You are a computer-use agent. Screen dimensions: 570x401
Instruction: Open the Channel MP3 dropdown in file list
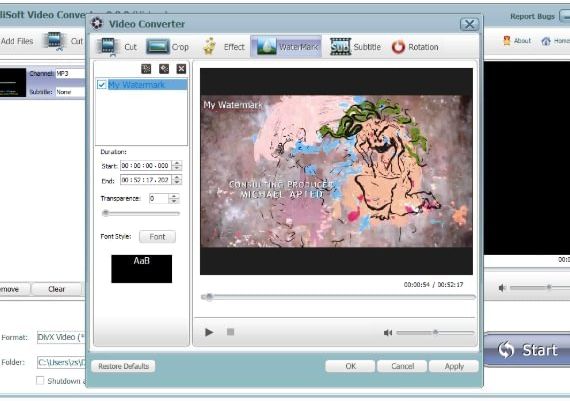pyautogui.click(x=70, y=73)
